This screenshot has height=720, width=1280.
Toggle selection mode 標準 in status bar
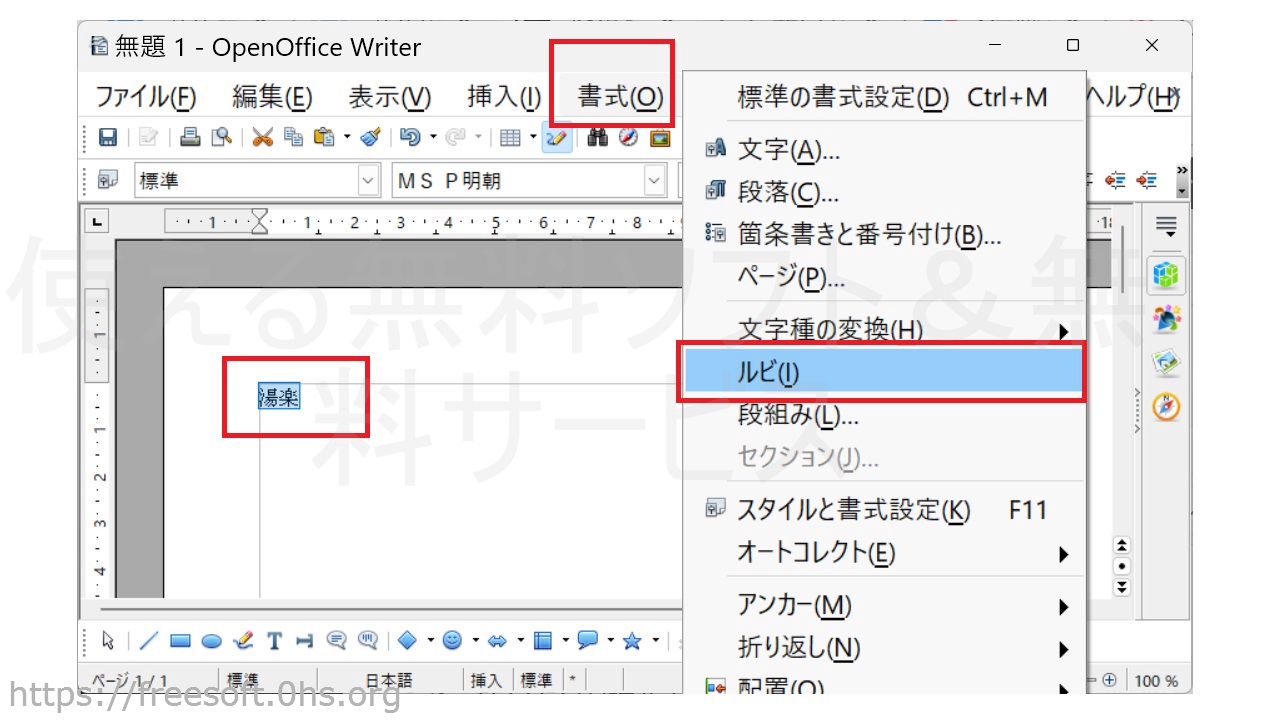click(x=537, y=681)
